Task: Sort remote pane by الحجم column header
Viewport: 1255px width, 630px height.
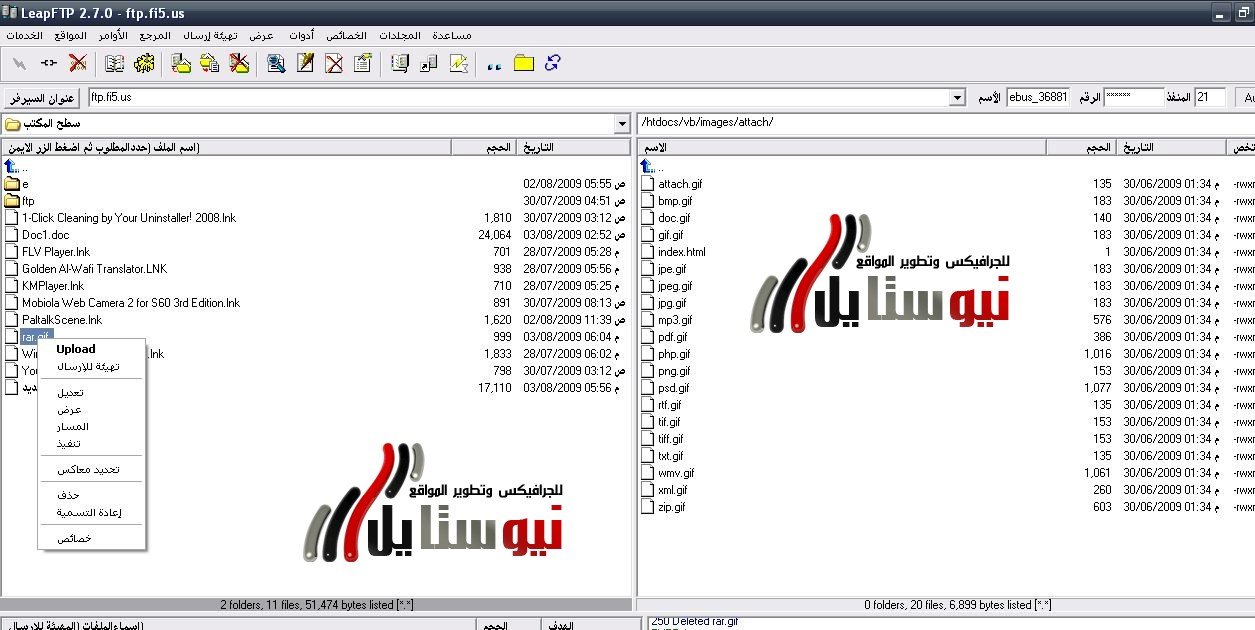Action: tap(1081, 147)
